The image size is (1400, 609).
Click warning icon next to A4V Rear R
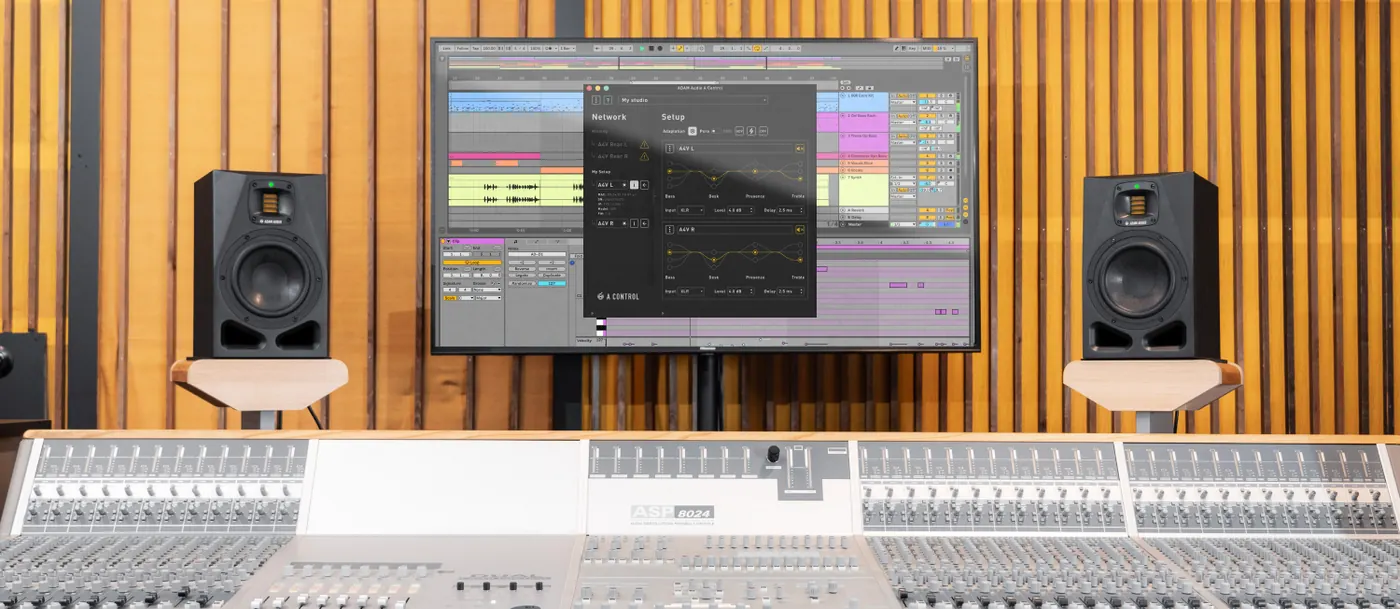coord(644,156)
